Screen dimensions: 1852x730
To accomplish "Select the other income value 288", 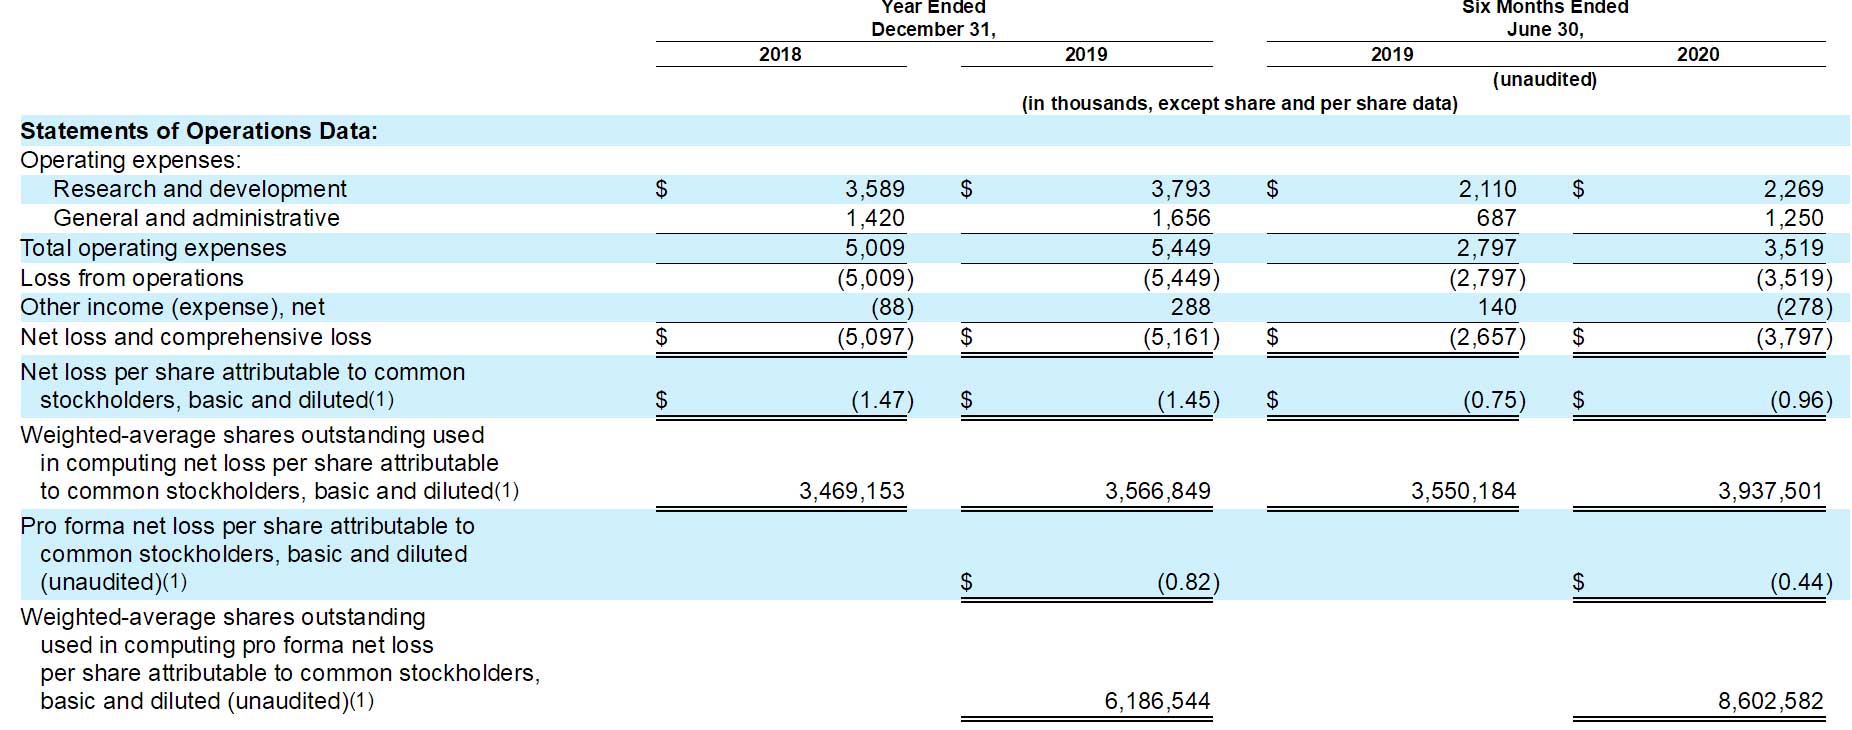I will coord(1191,307).
